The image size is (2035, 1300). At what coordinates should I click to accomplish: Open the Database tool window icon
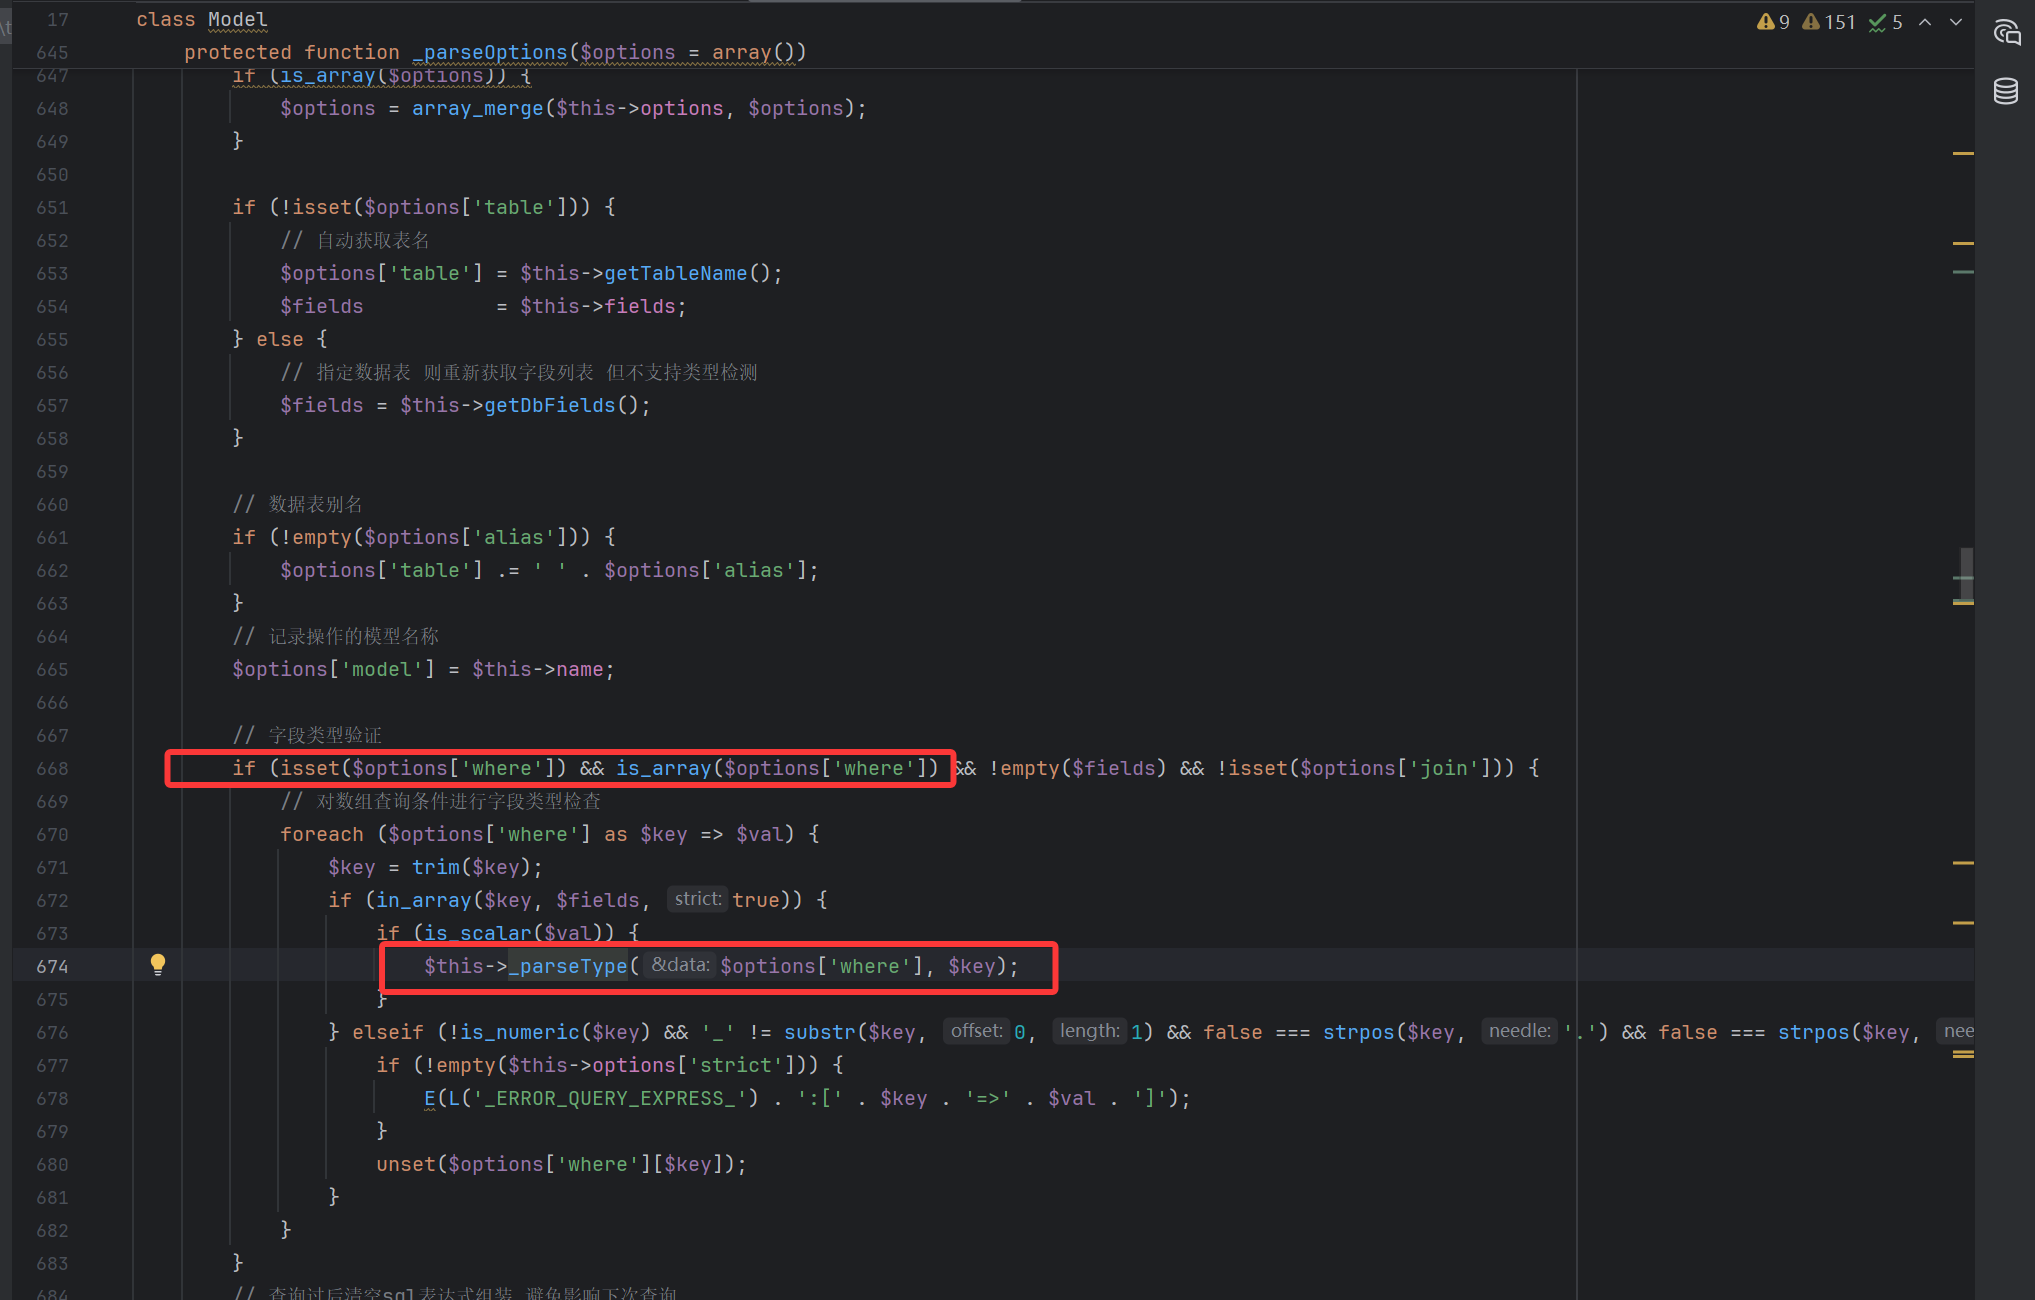pyautogui.click(x=2006, y=91)
